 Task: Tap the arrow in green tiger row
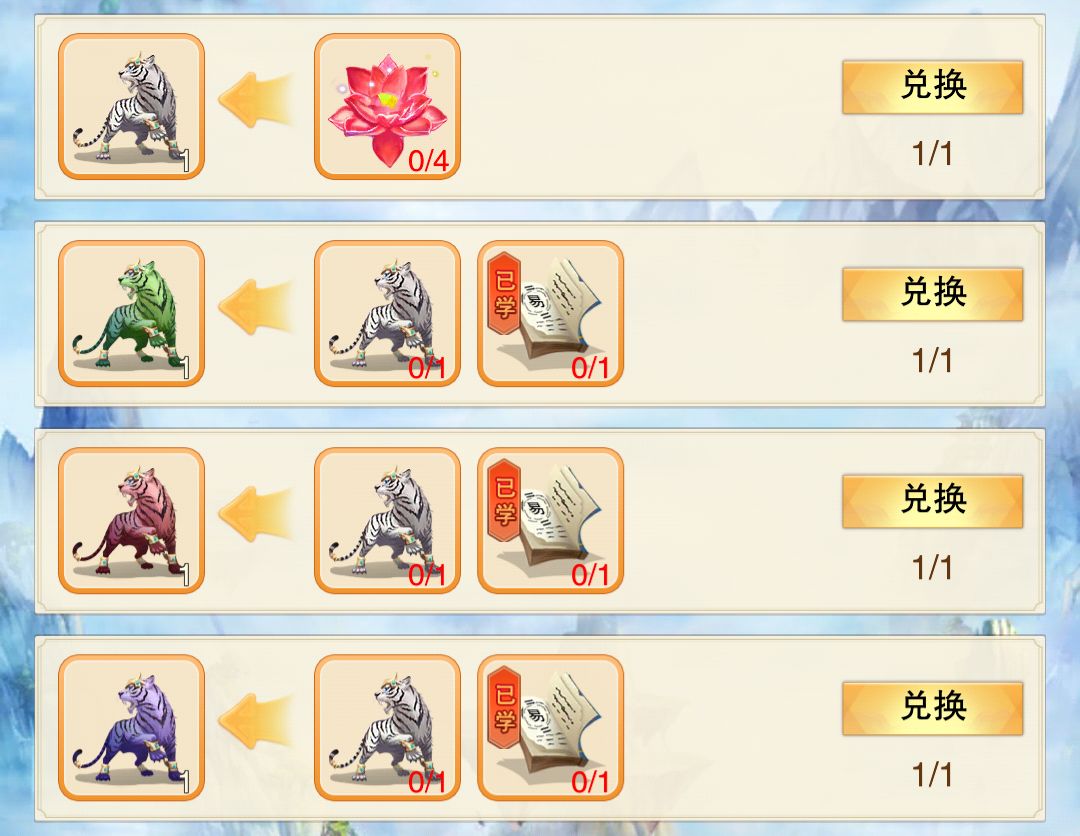(256, 307)
